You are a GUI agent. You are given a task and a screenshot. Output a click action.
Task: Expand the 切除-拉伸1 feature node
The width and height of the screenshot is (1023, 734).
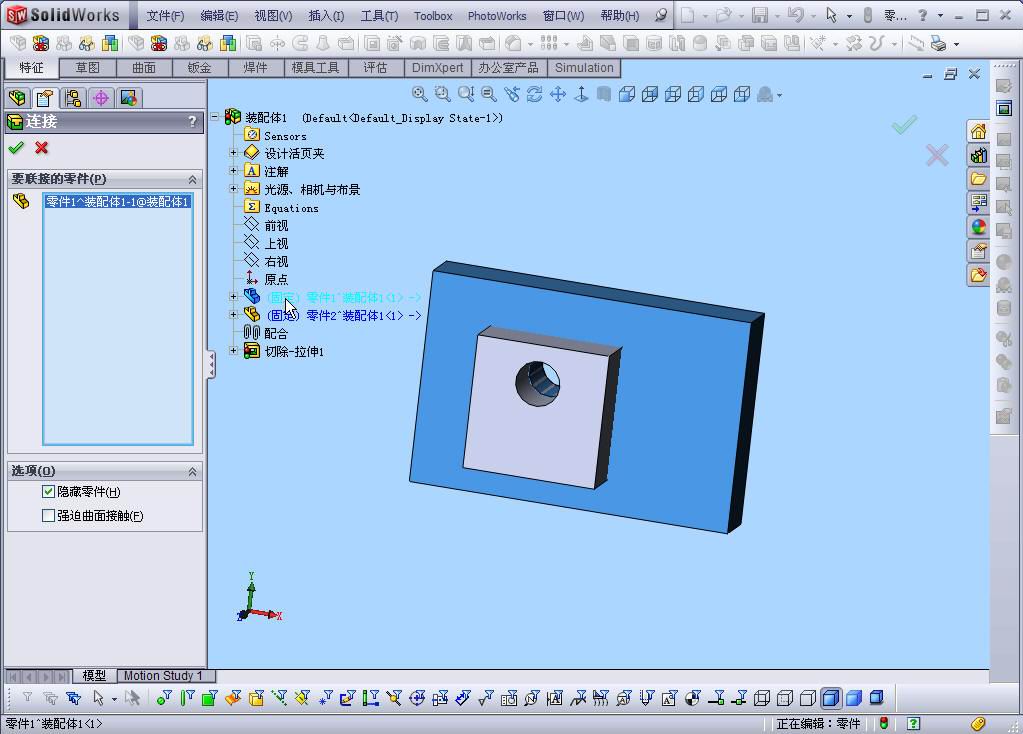tap(233, 351)
